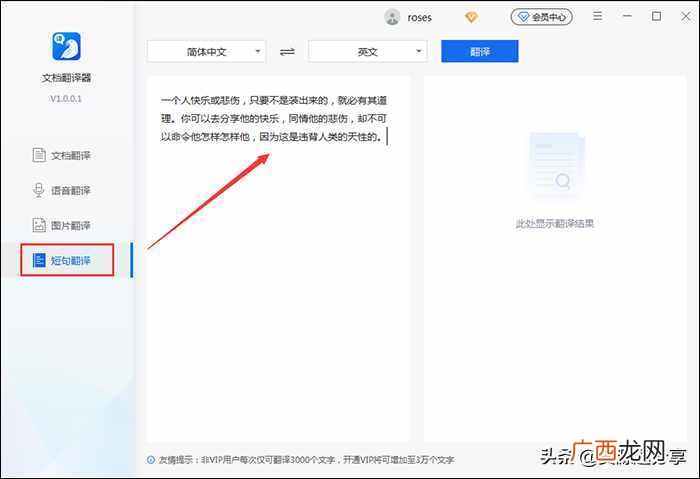700x479 pixels.
Task: Open the 语音翻译 voice translation tab
Action: pos(62,191)
